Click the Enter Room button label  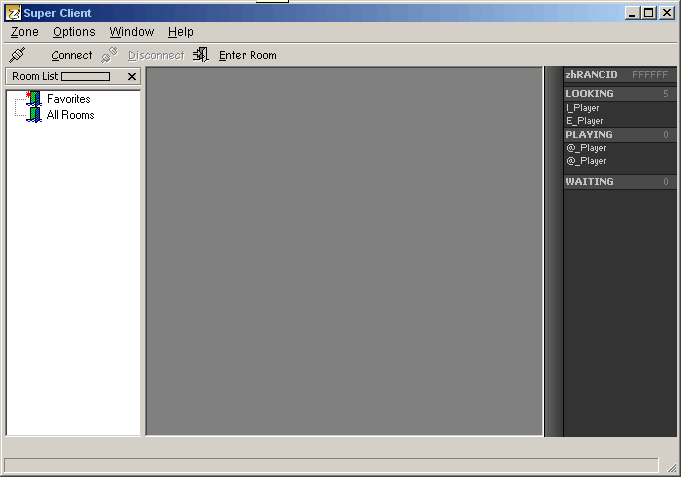248,56
